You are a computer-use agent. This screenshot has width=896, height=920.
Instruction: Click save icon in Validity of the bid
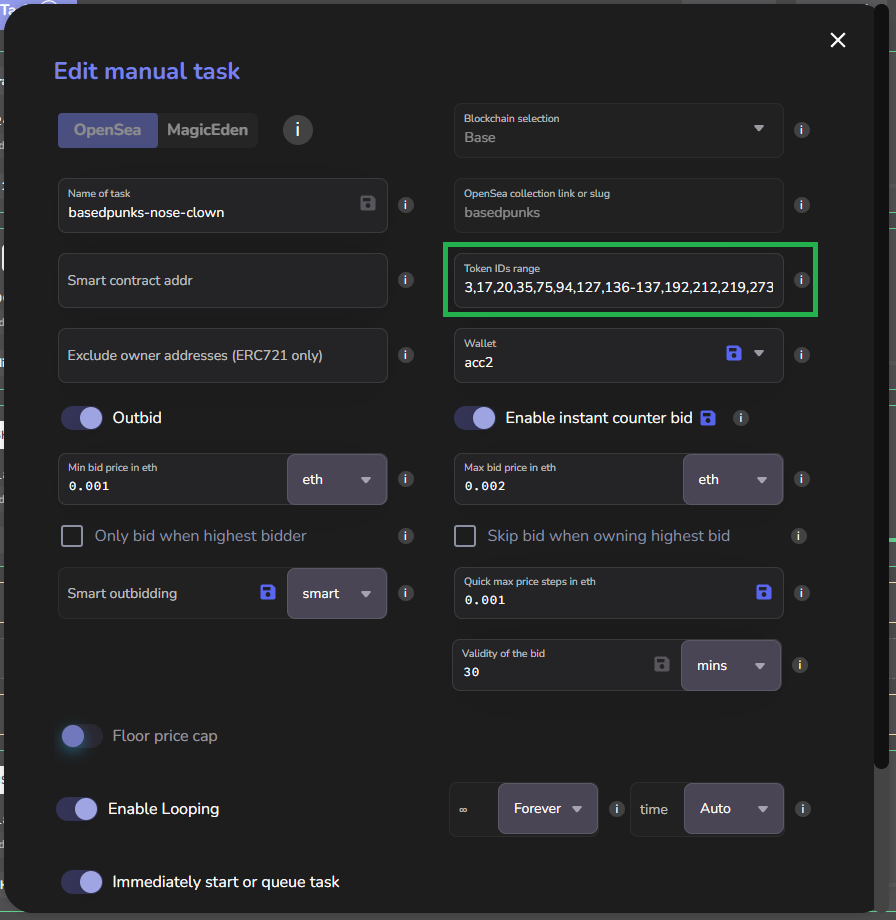[661, 664]
